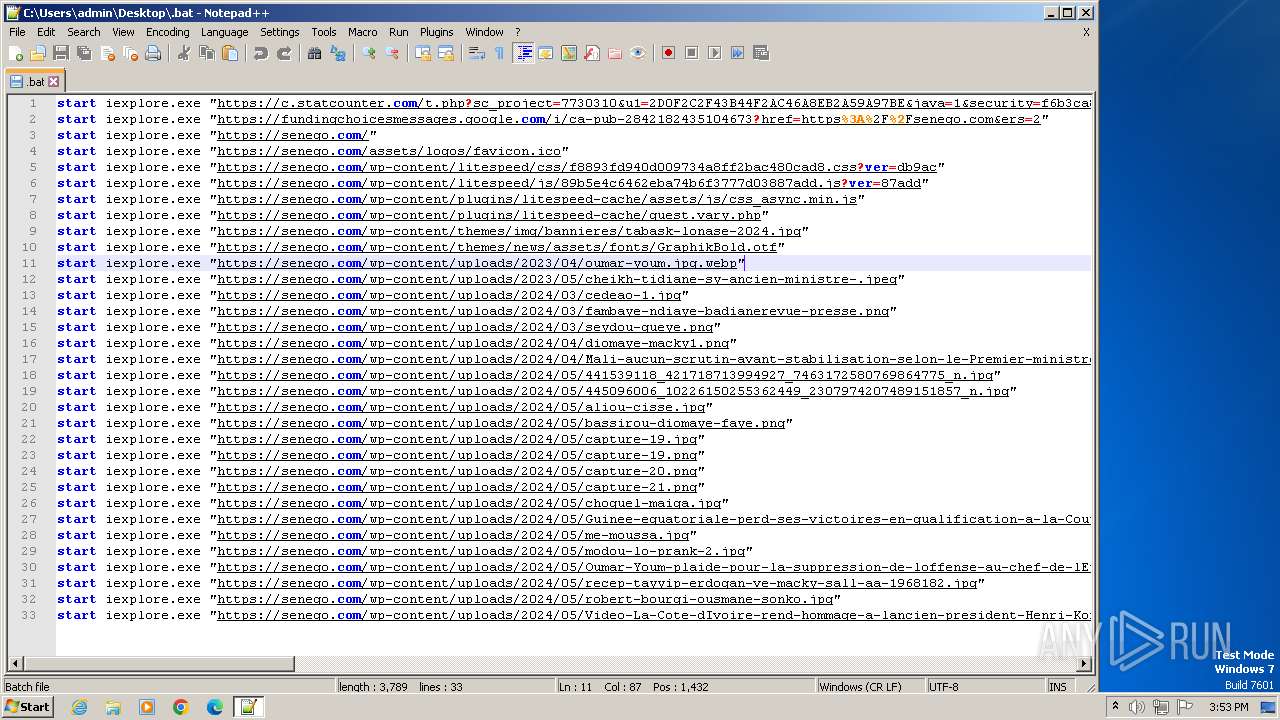Toggle the indent guide icon
This screenshot has height=720, width=1280.
[523, 53]
